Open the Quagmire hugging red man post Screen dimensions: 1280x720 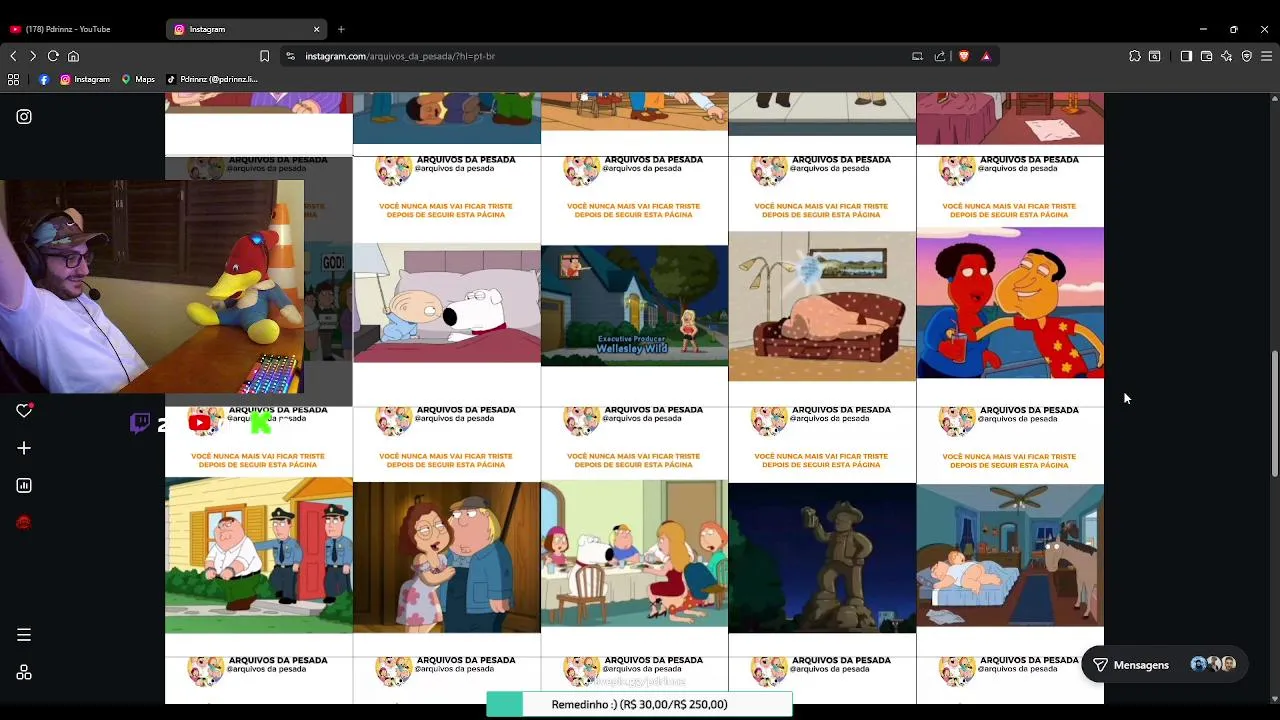point(1010,281)
